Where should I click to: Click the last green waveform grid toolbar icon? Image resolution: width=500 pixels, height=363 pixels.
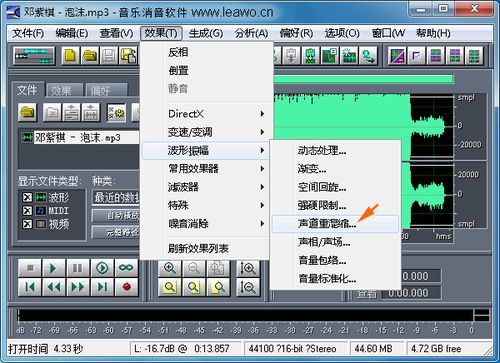(x=474, y=56)
